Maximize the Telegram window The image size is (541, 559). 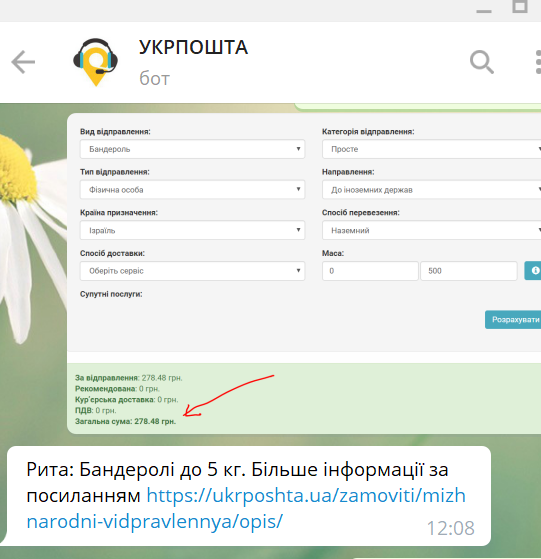520,7
